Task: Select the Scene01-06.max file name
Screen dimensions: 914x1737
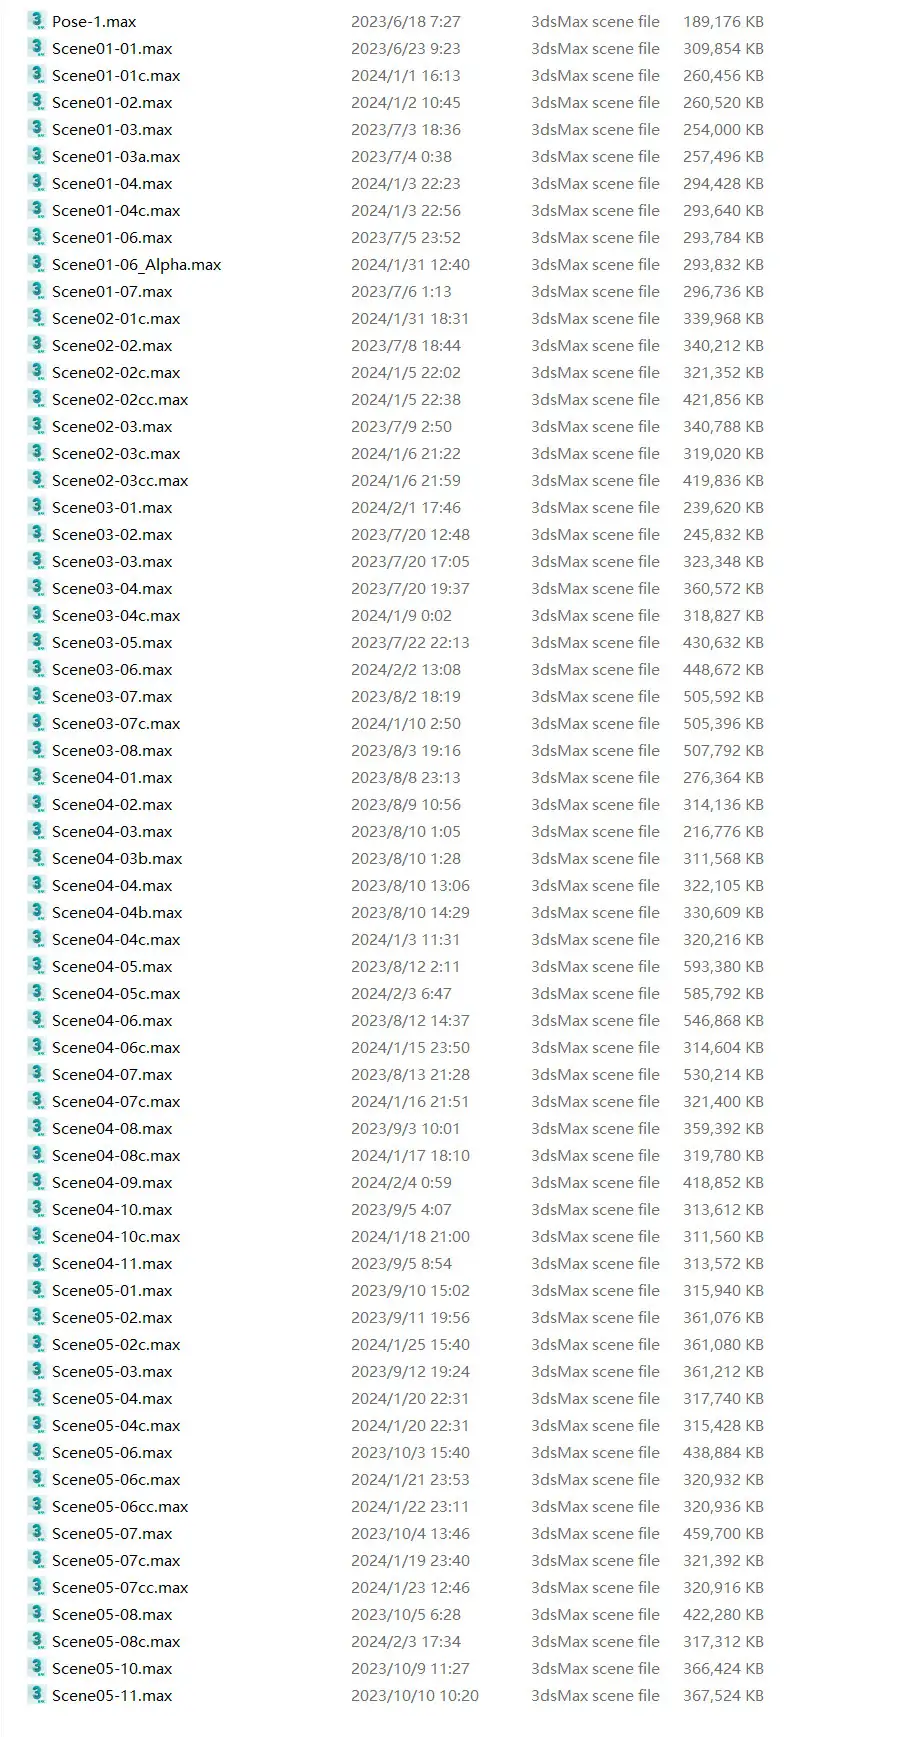Action: pos(112,237)
